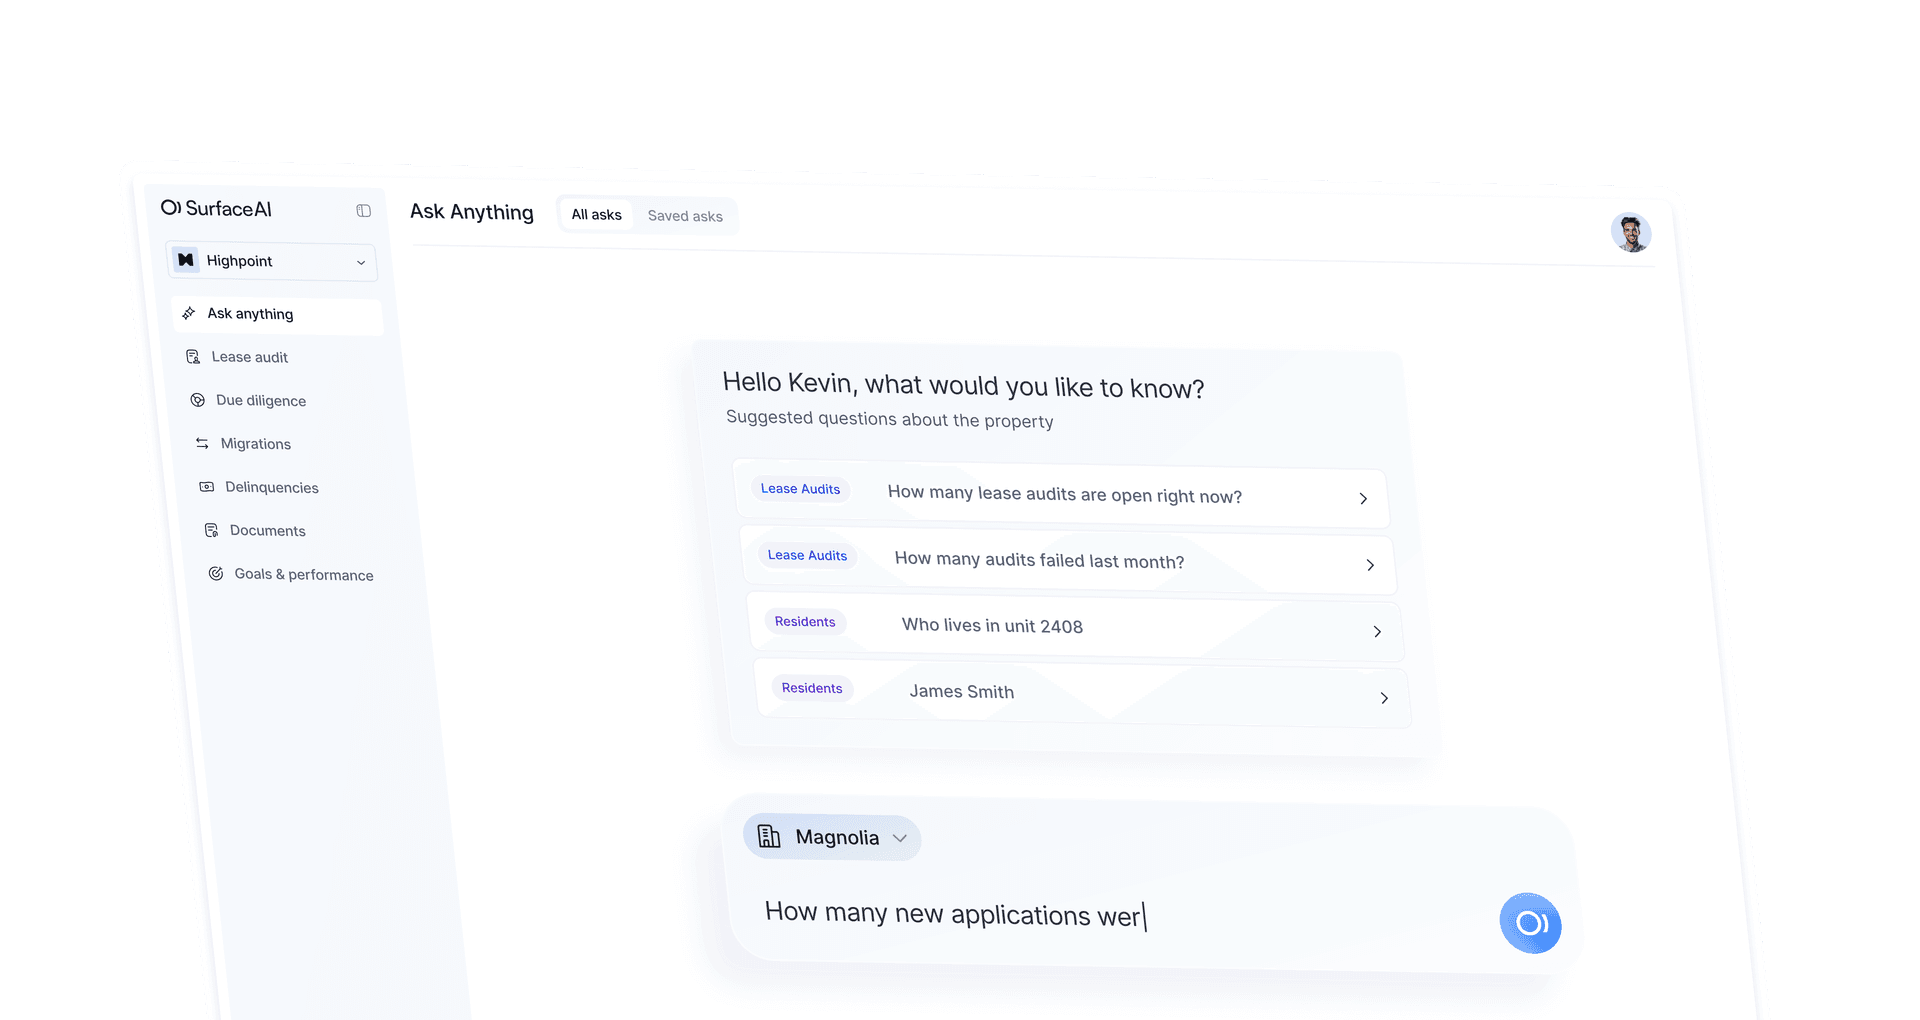Click the question text input field

point(1100,916)
